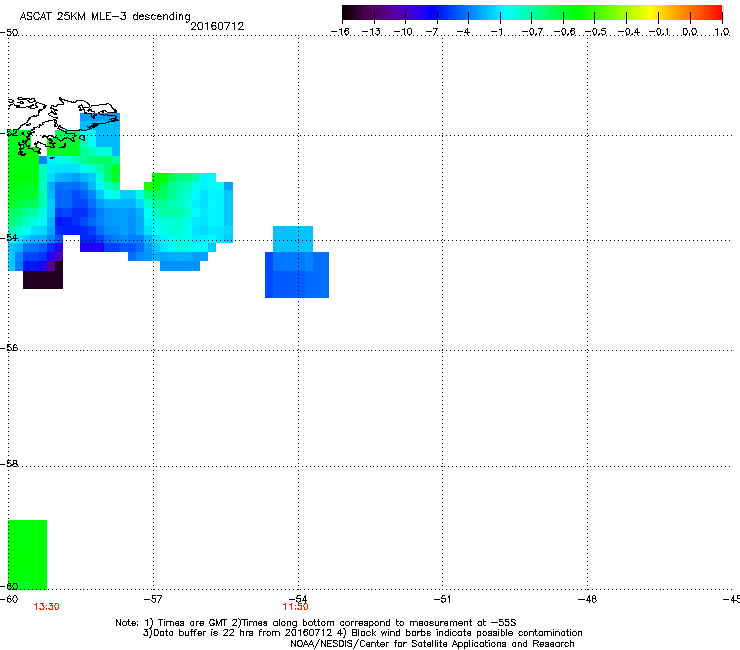This screenshot has height=650, width=740.
Task: Click the -13 tick label on the color bar
Action: coord(371,32)
